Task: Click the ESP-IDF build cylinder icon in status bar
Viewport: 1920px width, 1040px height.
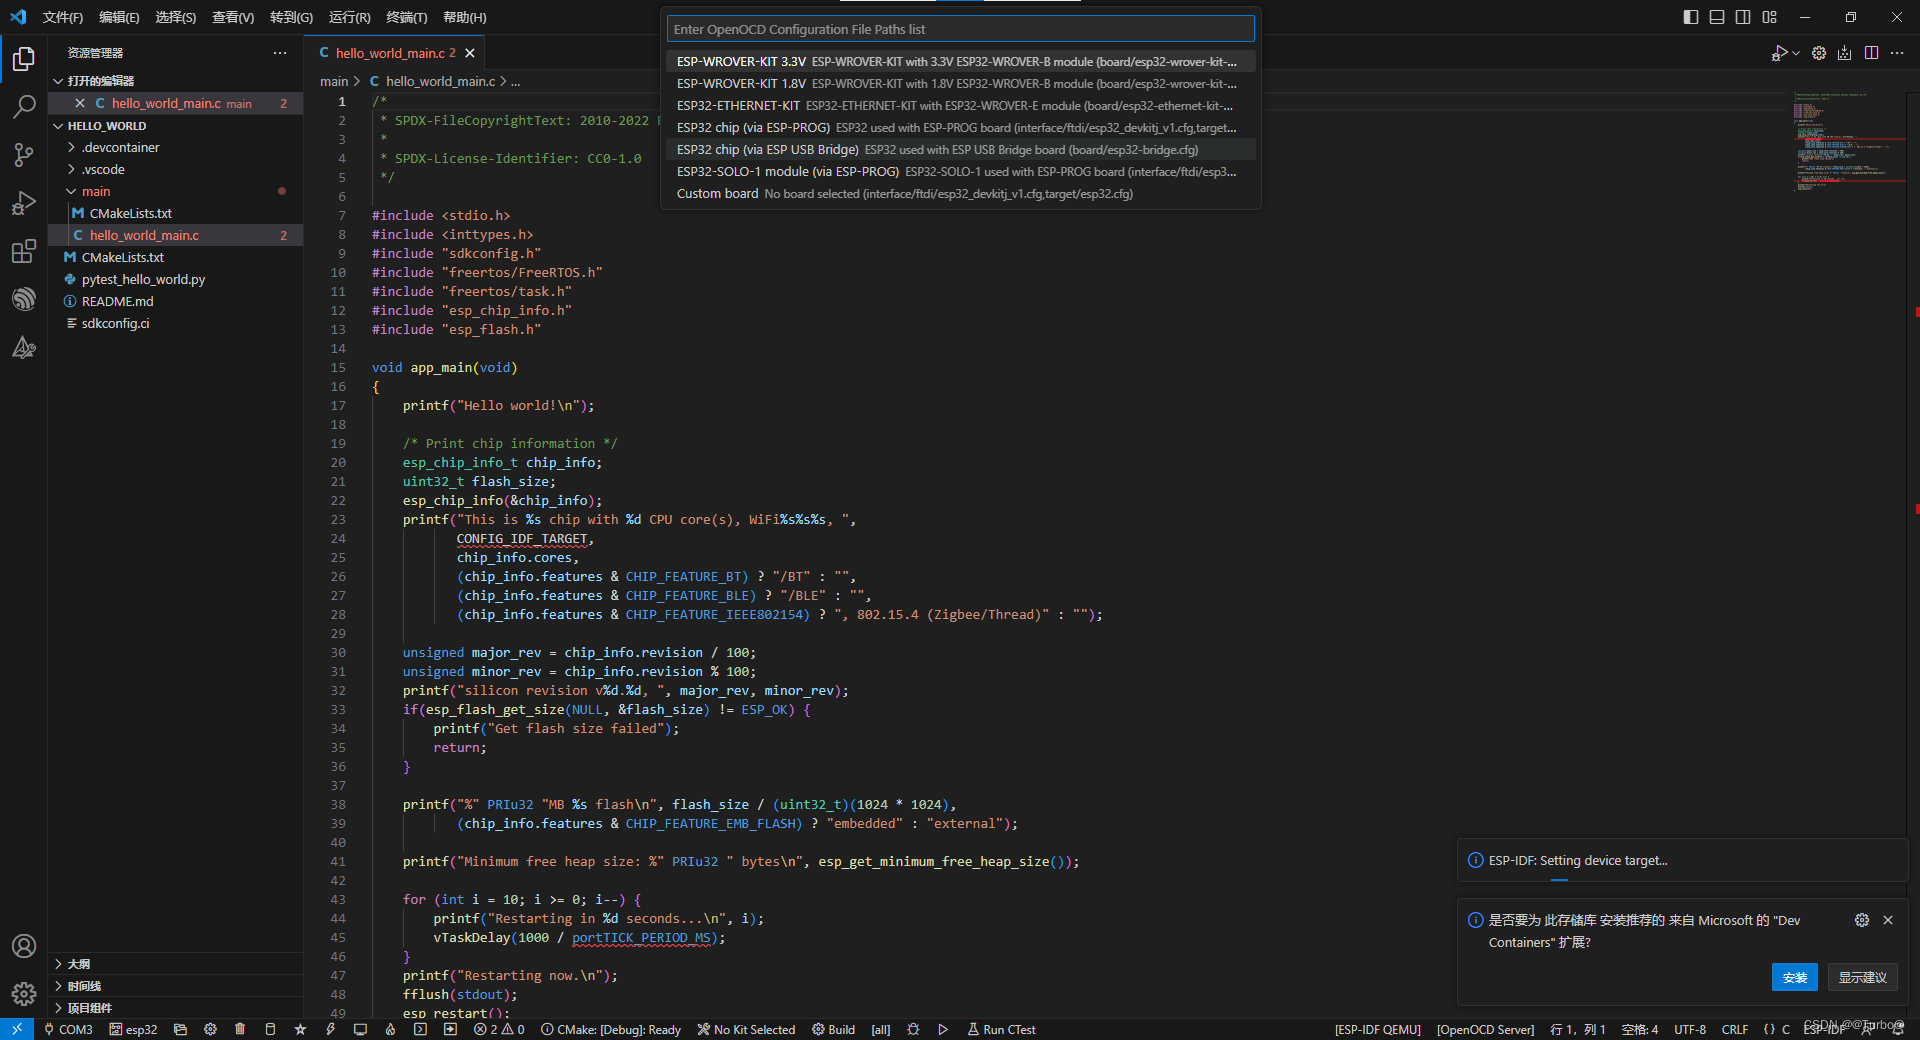Action: click(x=270, y=1029)
